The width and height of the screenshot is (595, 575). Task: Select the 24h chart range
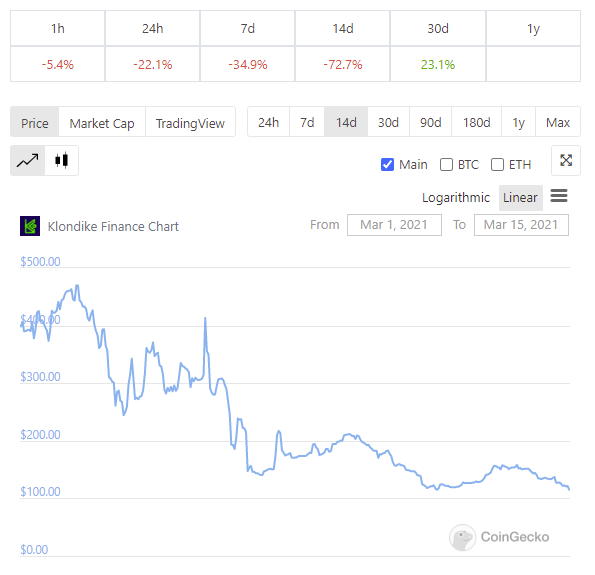click(x=269, y=122)
